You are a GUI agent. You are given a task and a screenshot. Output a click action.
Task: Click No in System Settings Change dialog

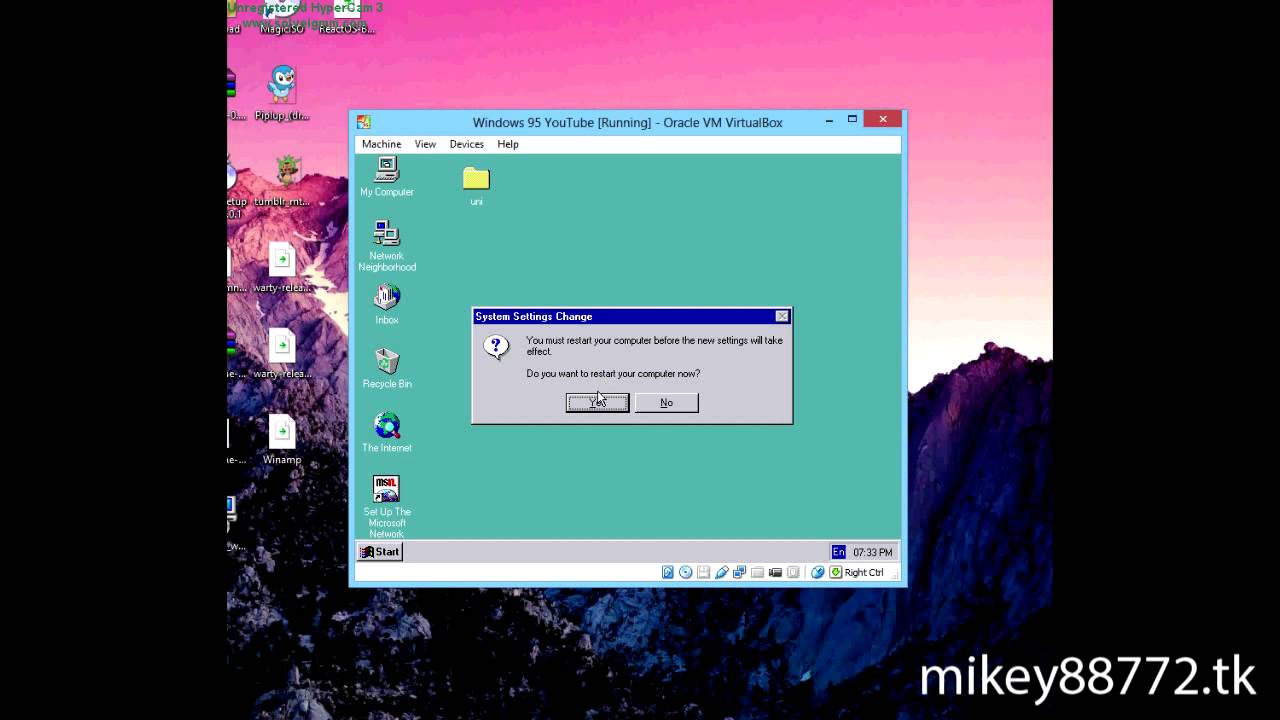(666, 402)
